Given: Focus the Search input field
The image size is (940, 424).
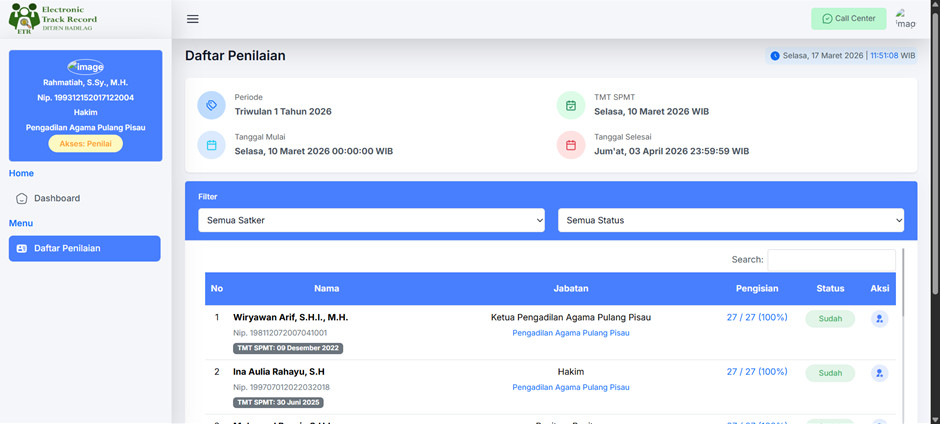Looking at the screenshot, I should [x=830, y=259].
